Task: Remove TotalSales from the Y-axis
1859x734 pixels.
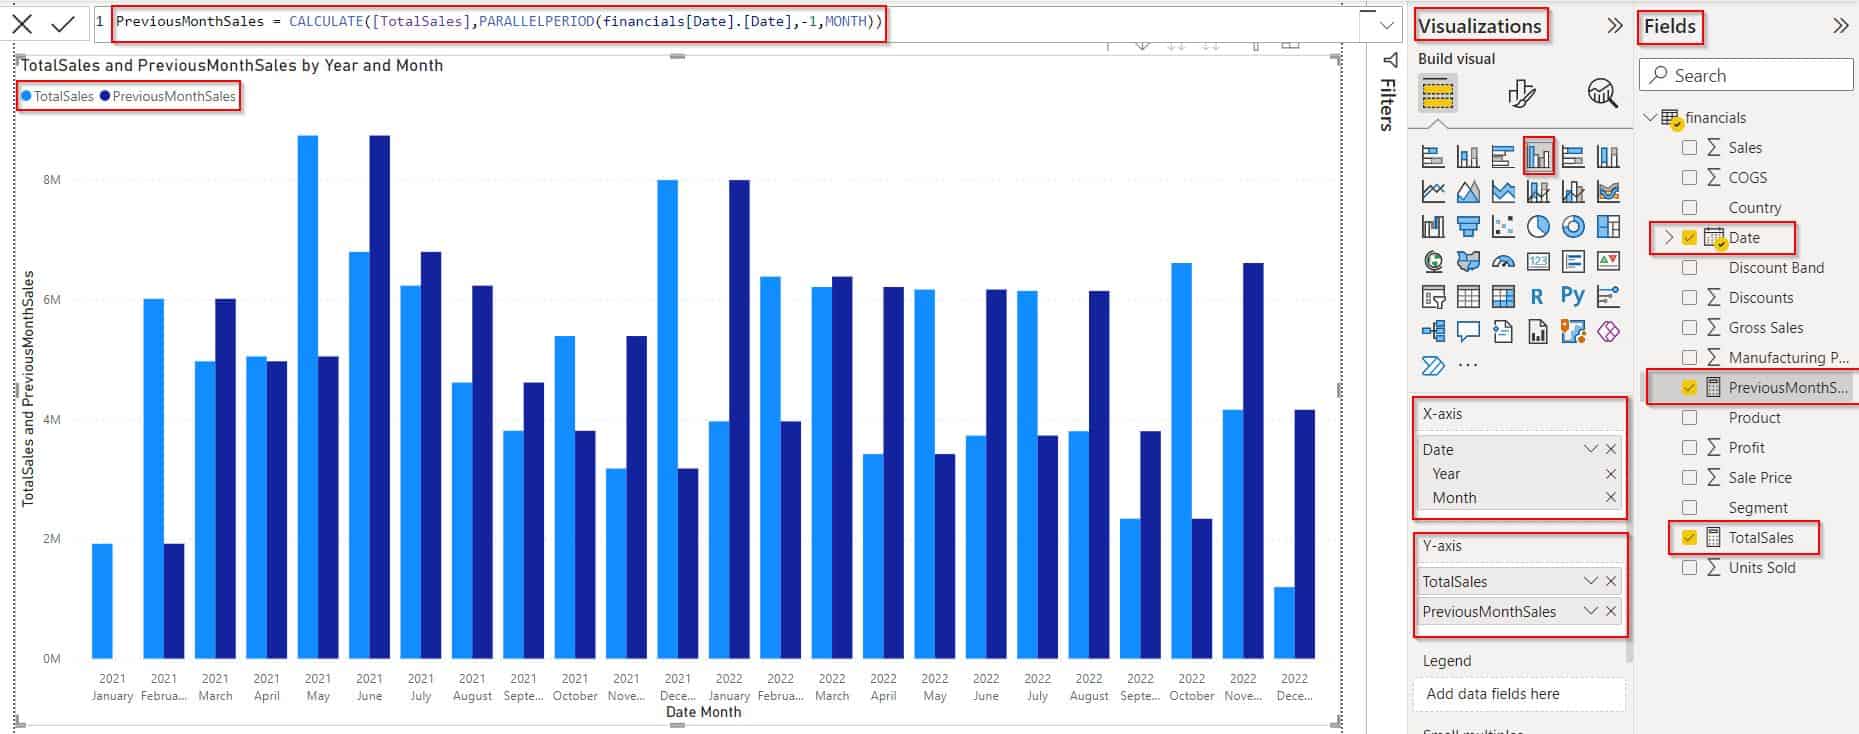Action: [1611, 581]
